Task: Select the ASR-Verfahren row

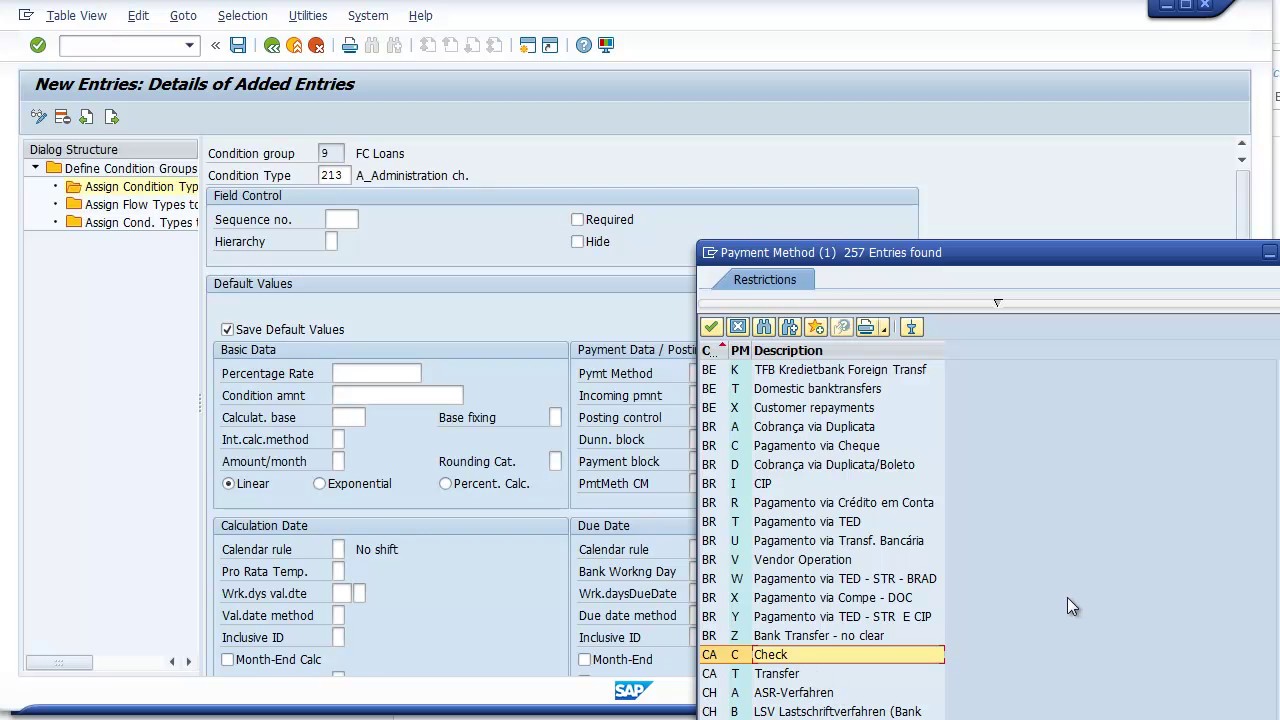Action: [822, 692]
